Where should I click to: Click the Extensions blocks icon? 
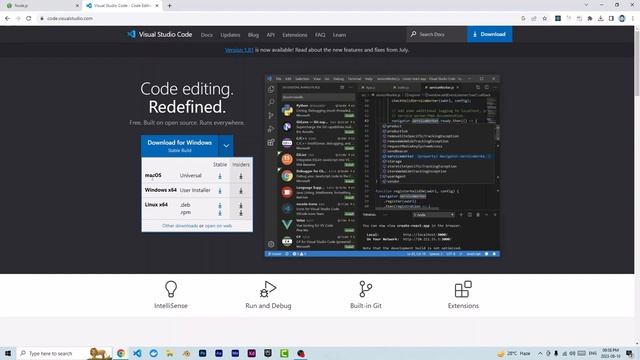coord(463,289)
